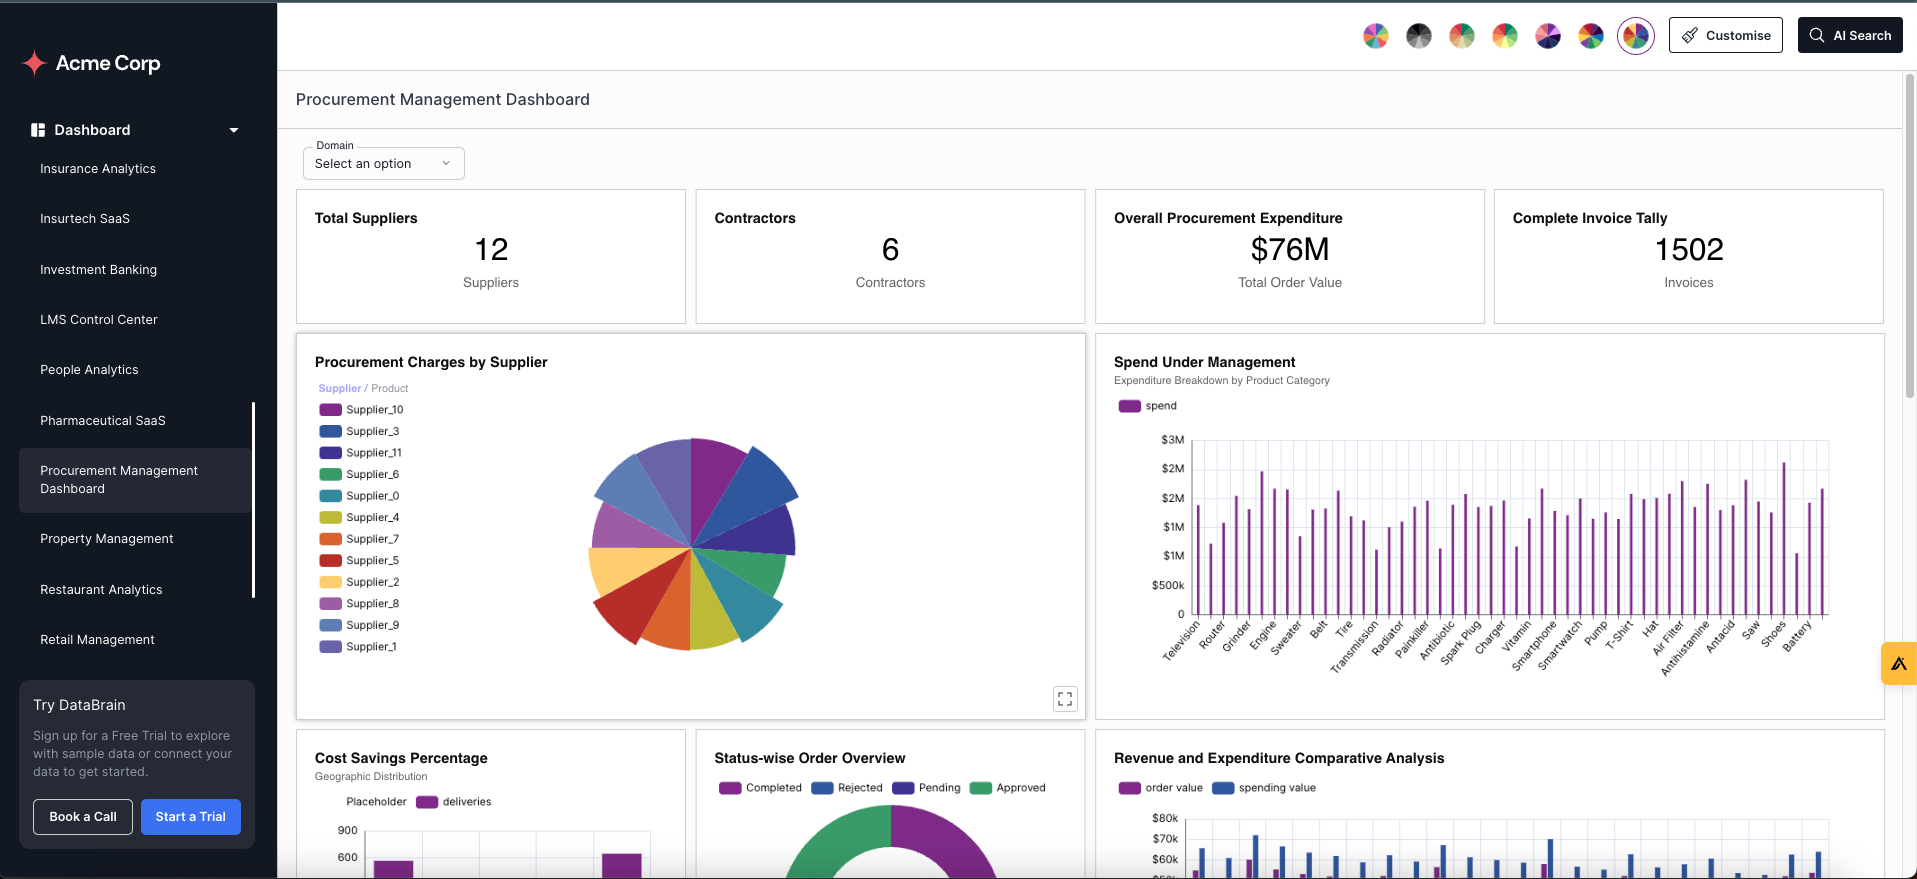Open Pharmaceutical SaaS dashboard
This screenshot has width=1917, height=879.
pyautogui.click(x=103, y=421)
